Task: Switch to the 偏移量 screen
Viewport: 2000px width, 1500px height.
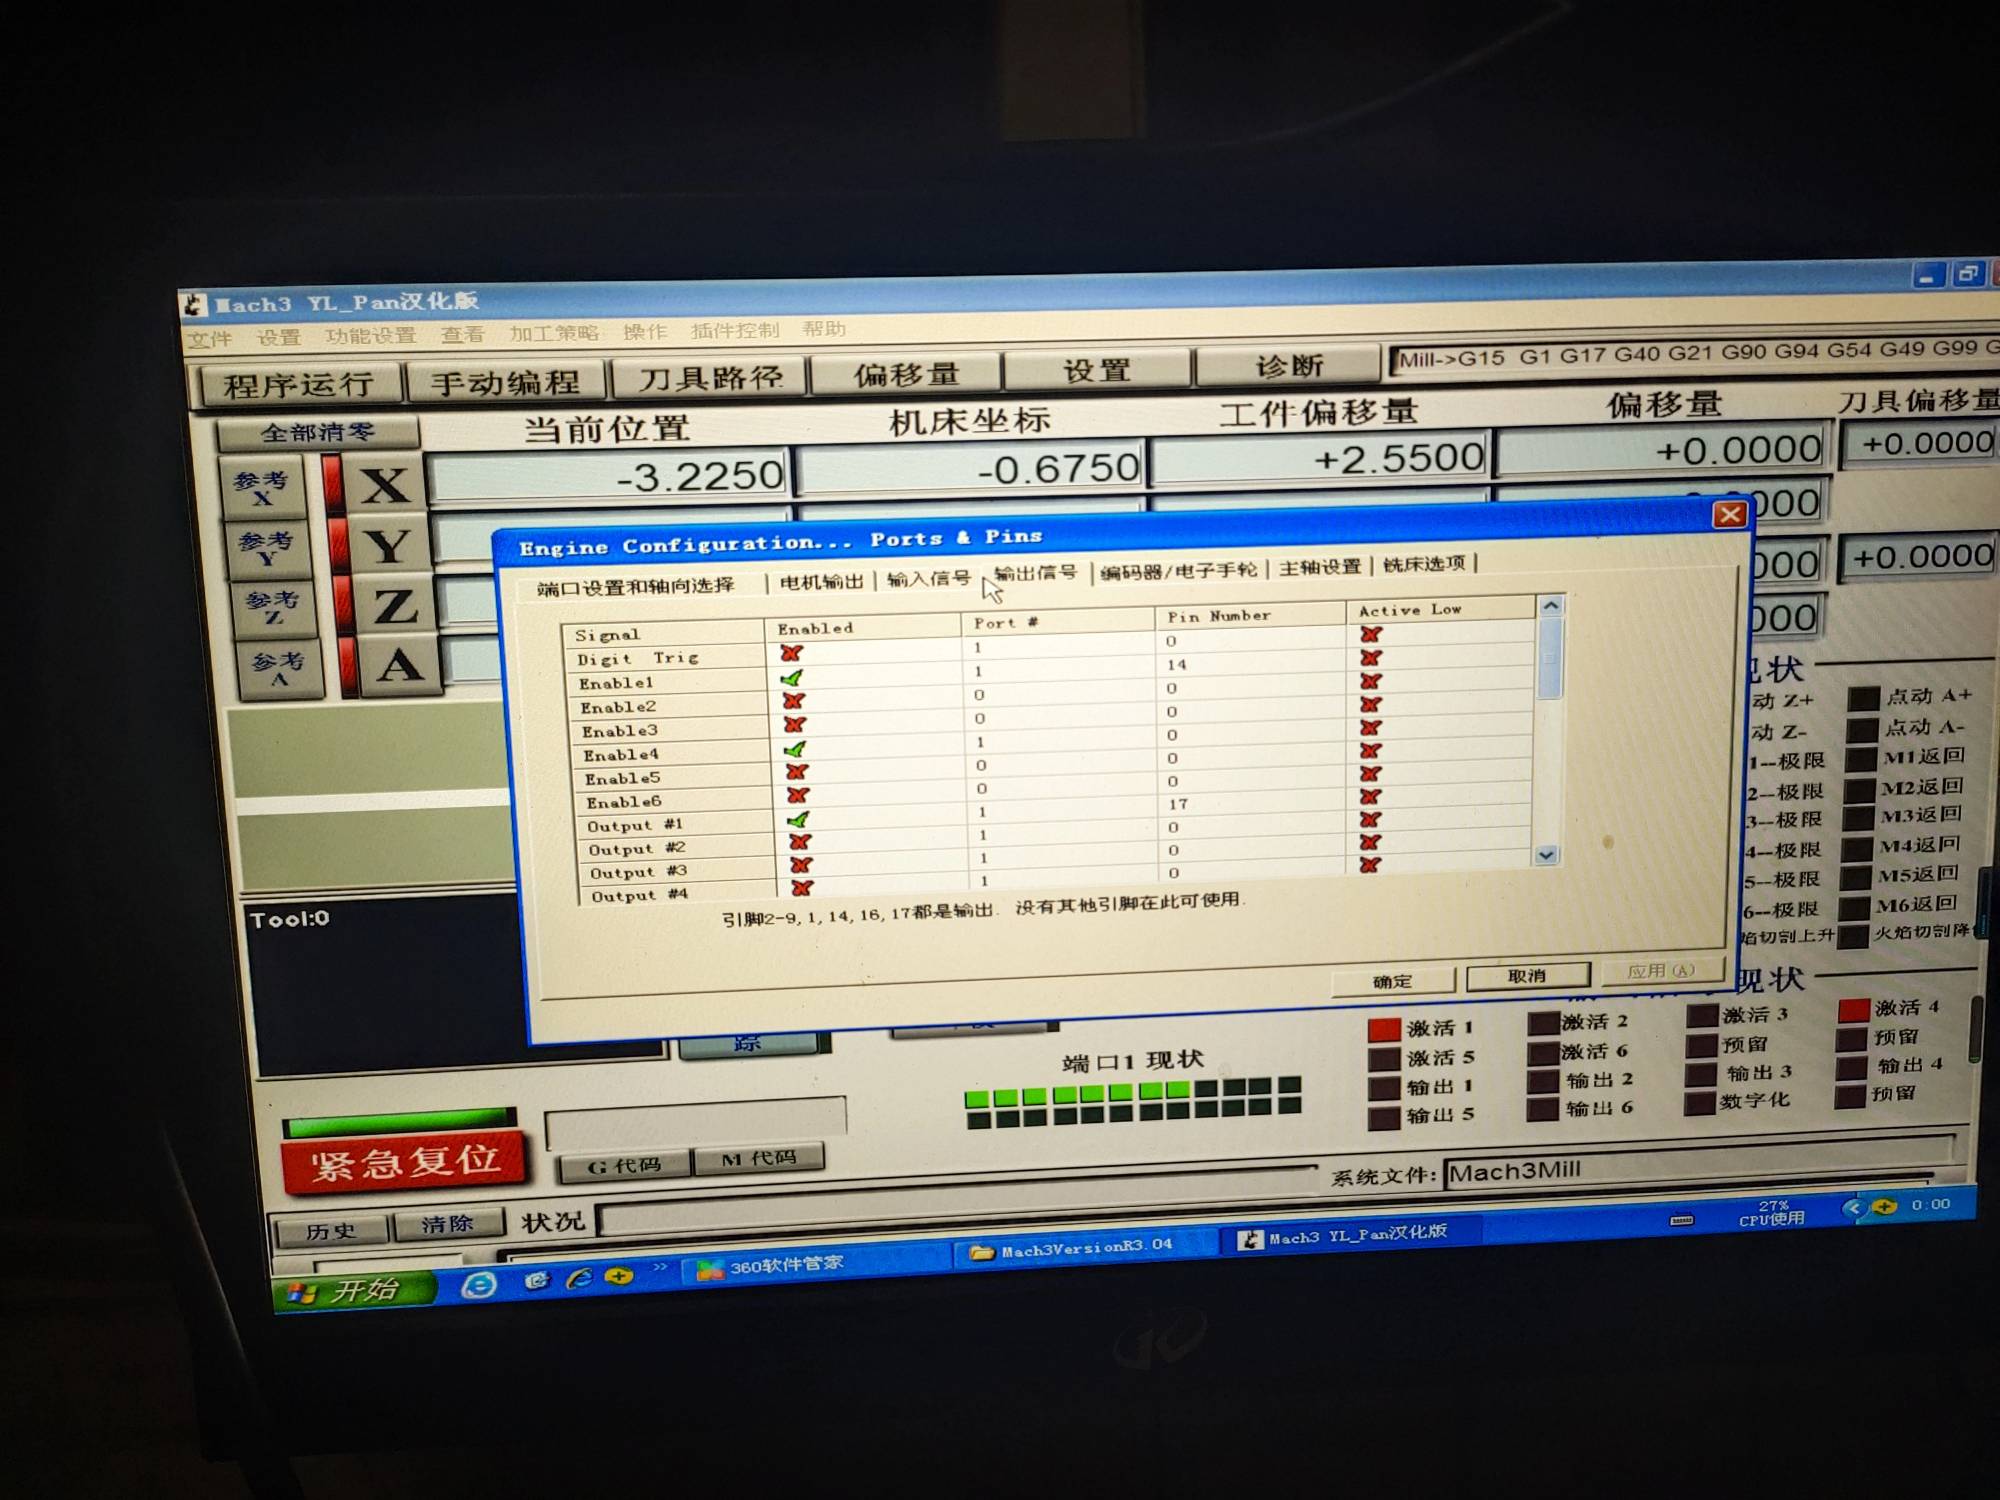Action: click(x=906, y=374)
